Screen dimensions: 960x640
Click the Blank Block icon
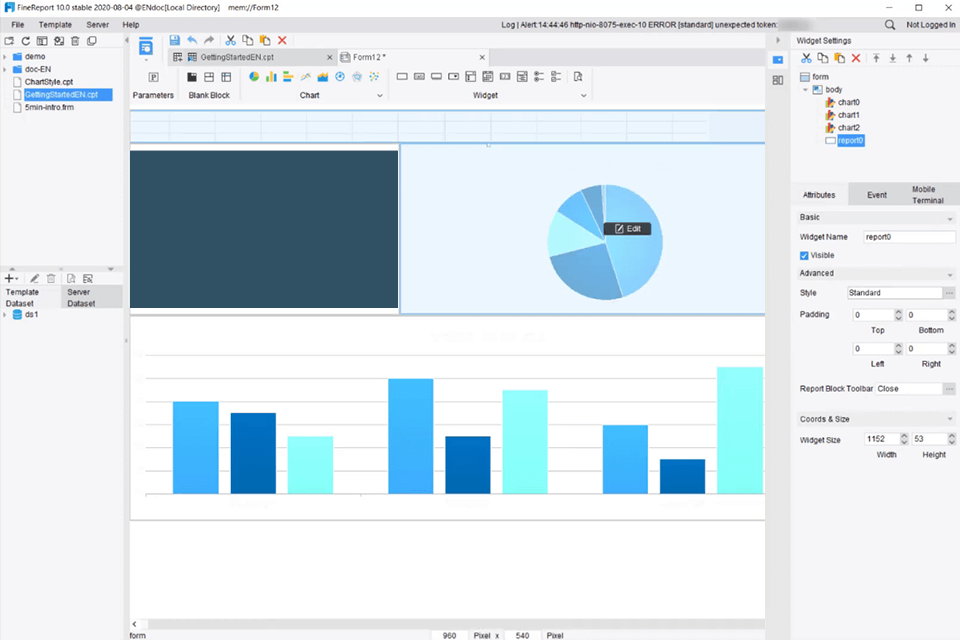[x=191, y=76]
